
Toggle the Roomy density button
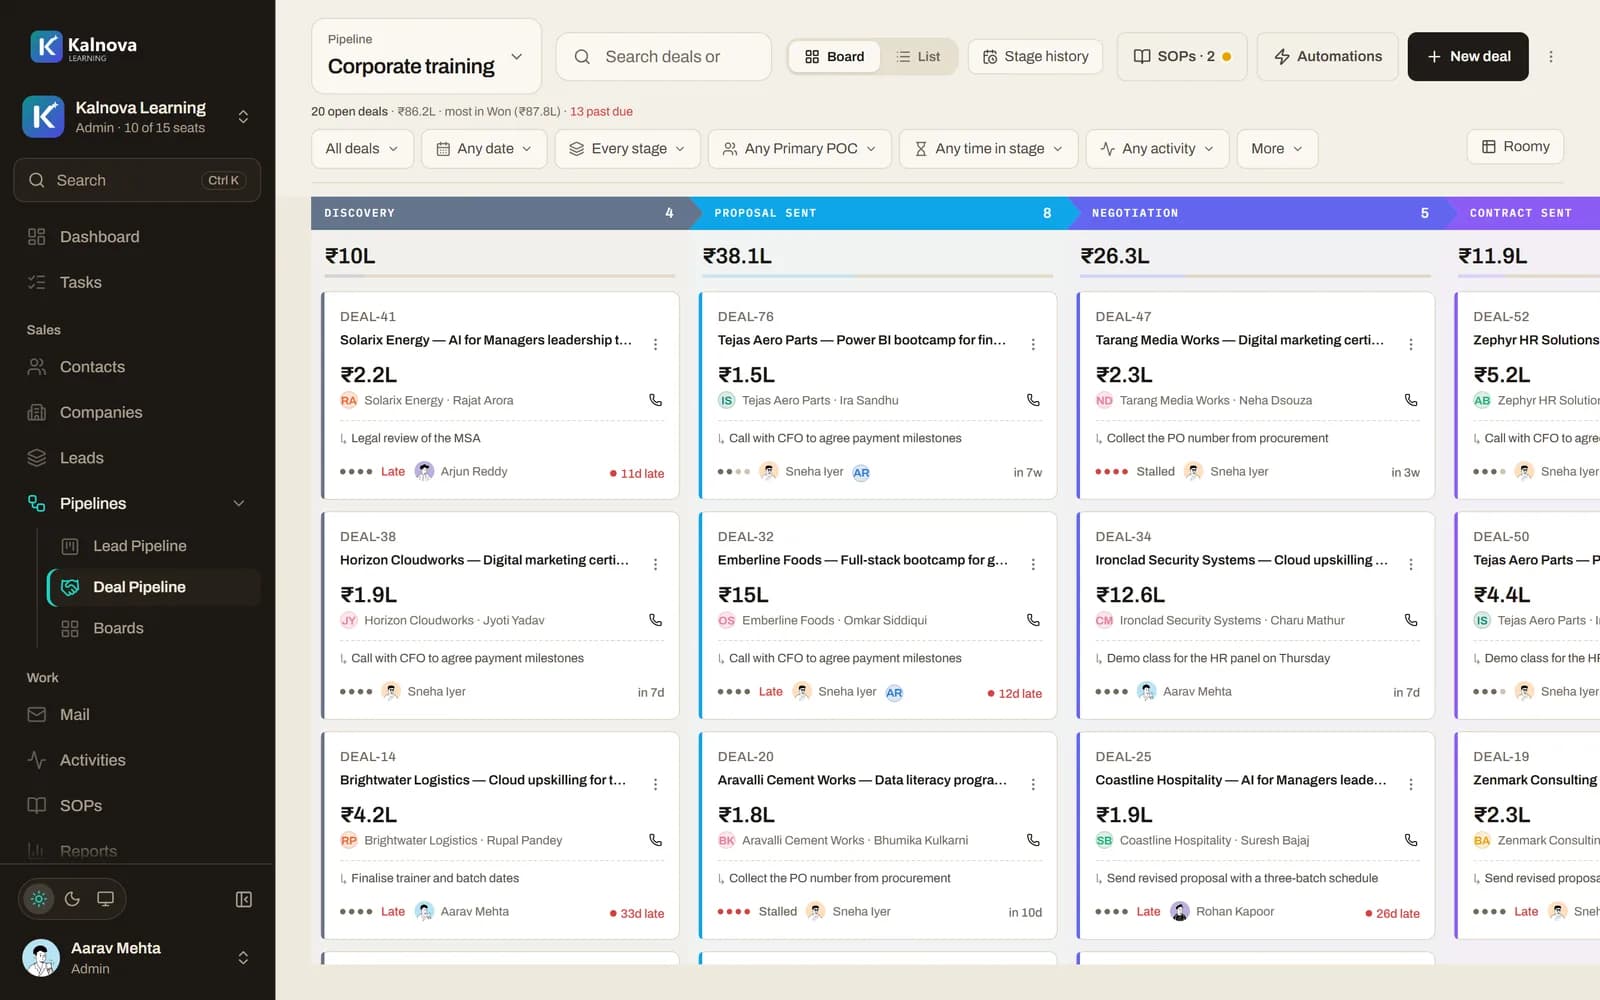1515,147
